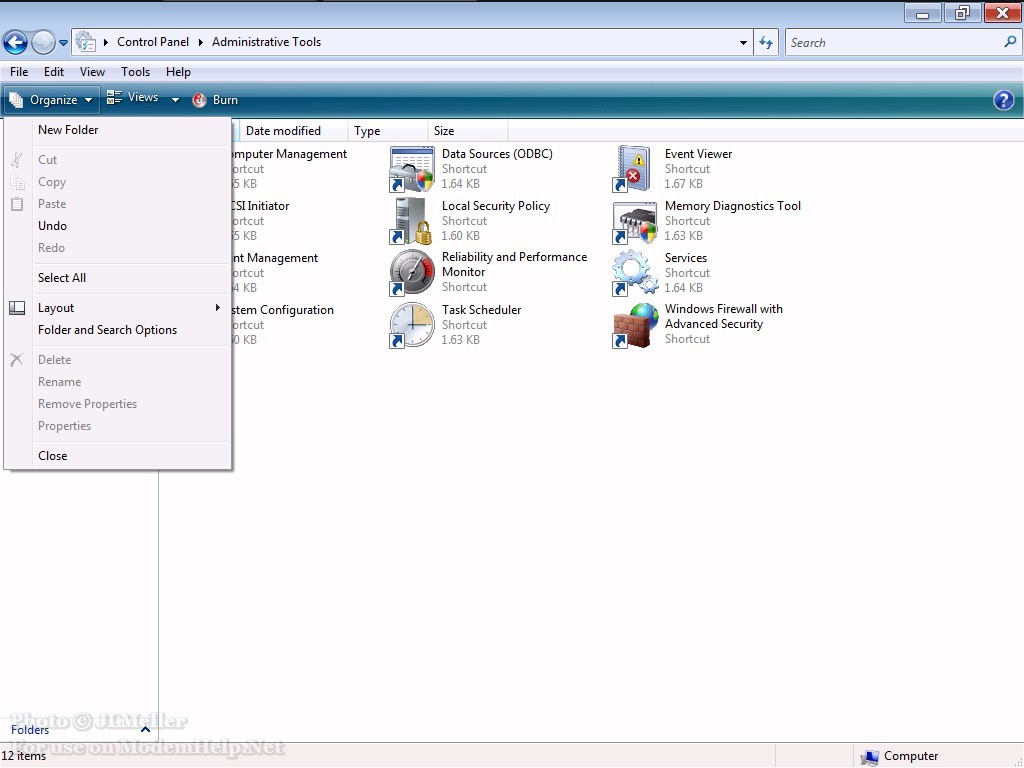The width and height of the screenshot is (1024, 768).
Task: Choose Select All in Organize menu
Action: click(x=118, y=278)
